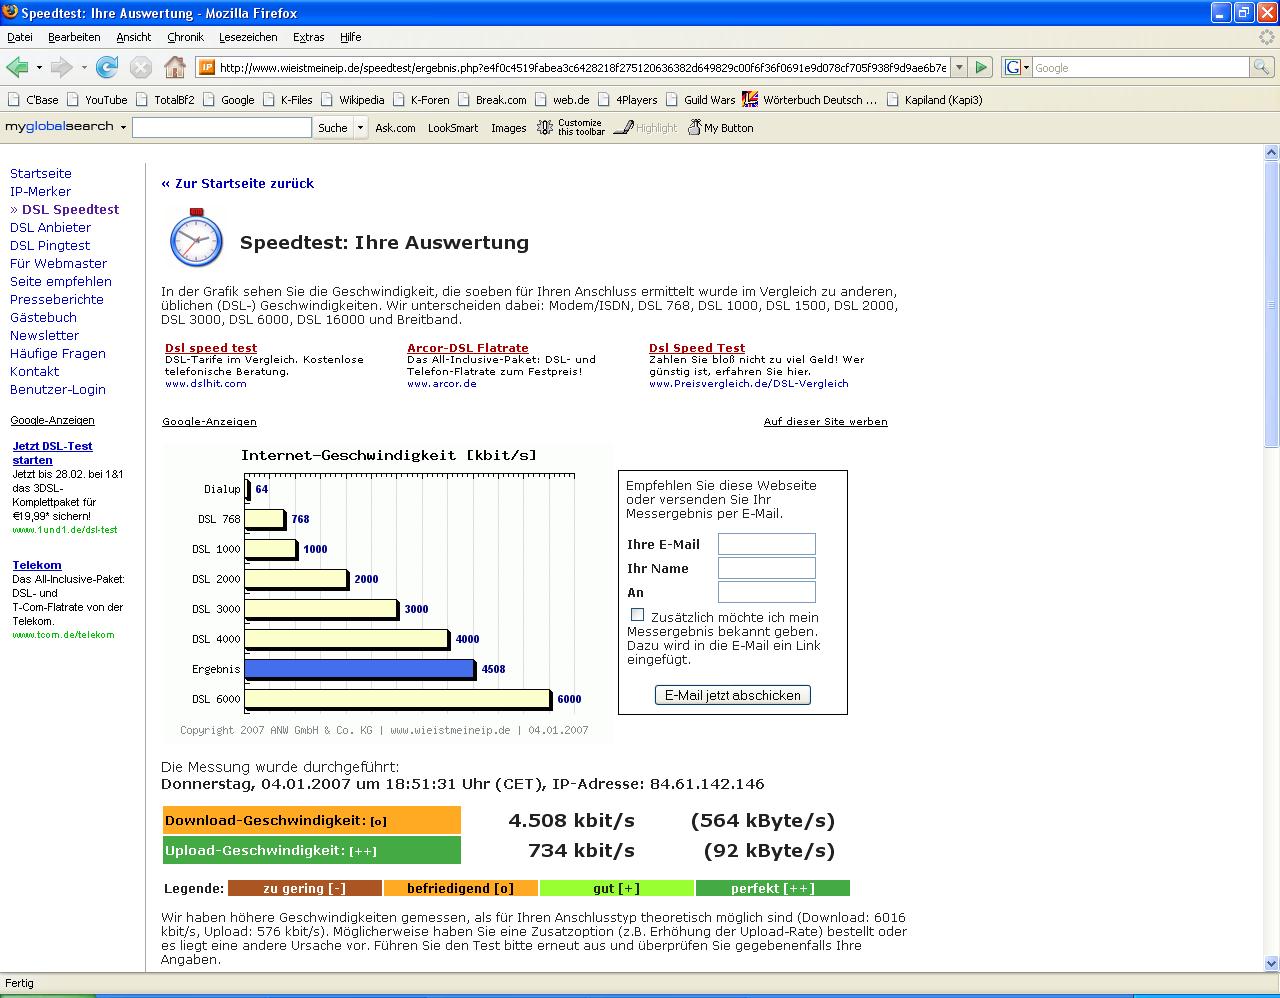Click the Google search box

click(x=1140, y=67)
